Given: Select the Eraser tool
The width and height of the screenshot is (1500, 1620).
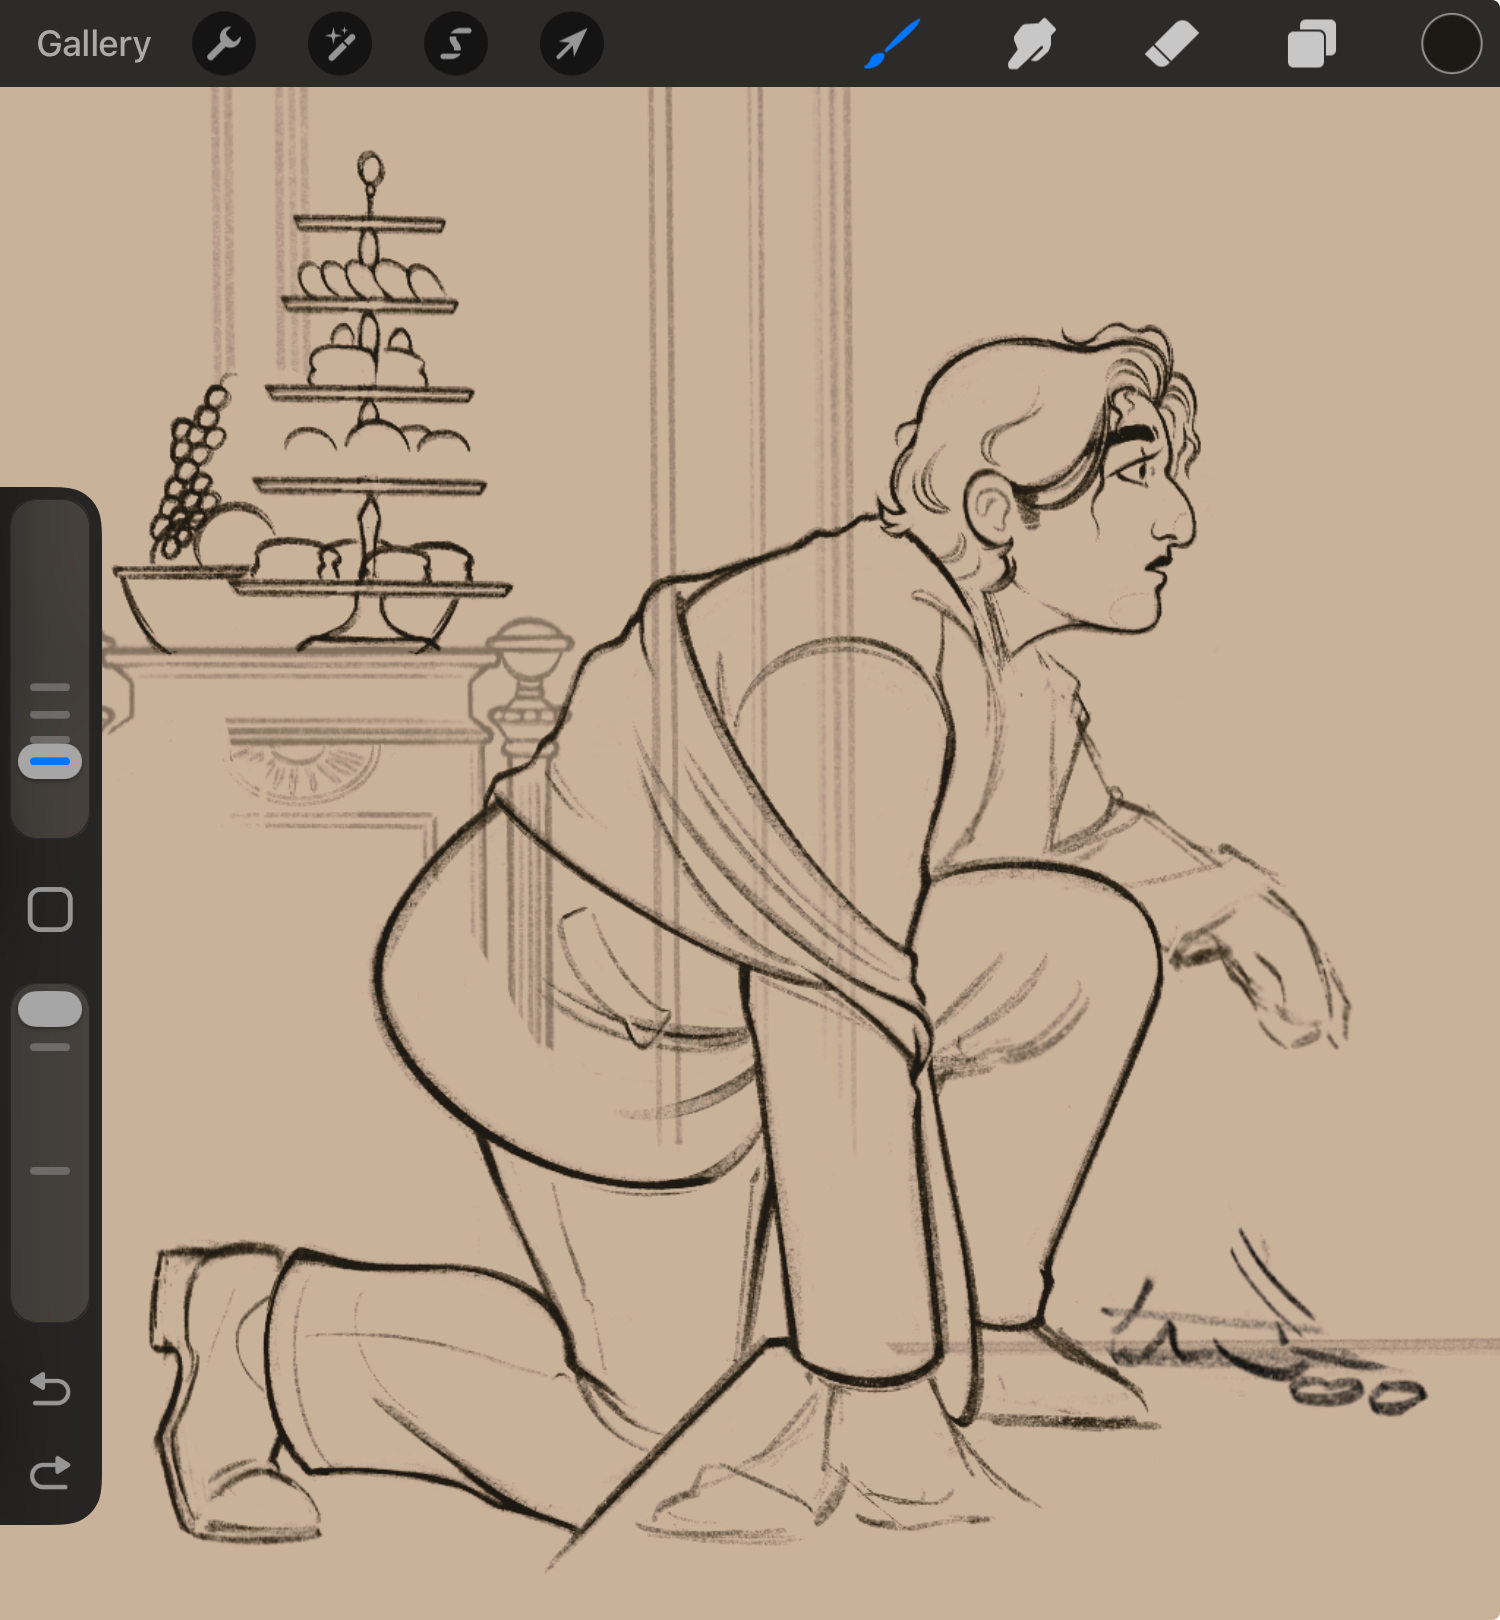Looking at the screenshot, I should tap(1171, 44).
